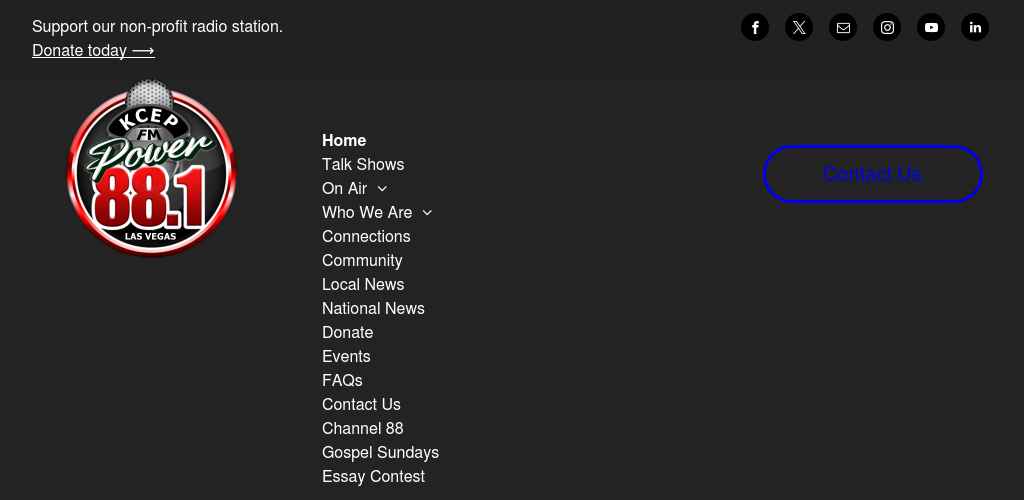Image resolution: width=1024 pixels, height=500 pixels.
Task: Click the blue Contact Us button
Action: coord(872,174)
